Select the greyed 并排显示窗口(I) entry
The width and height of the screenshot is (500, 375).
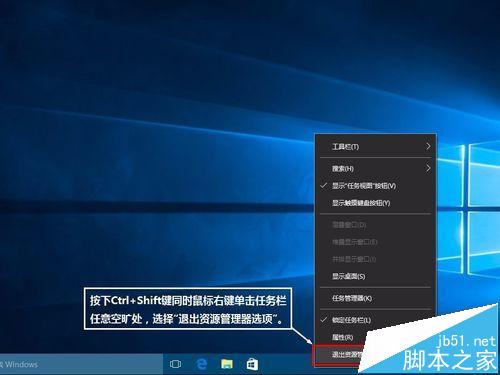click(375, 259)
